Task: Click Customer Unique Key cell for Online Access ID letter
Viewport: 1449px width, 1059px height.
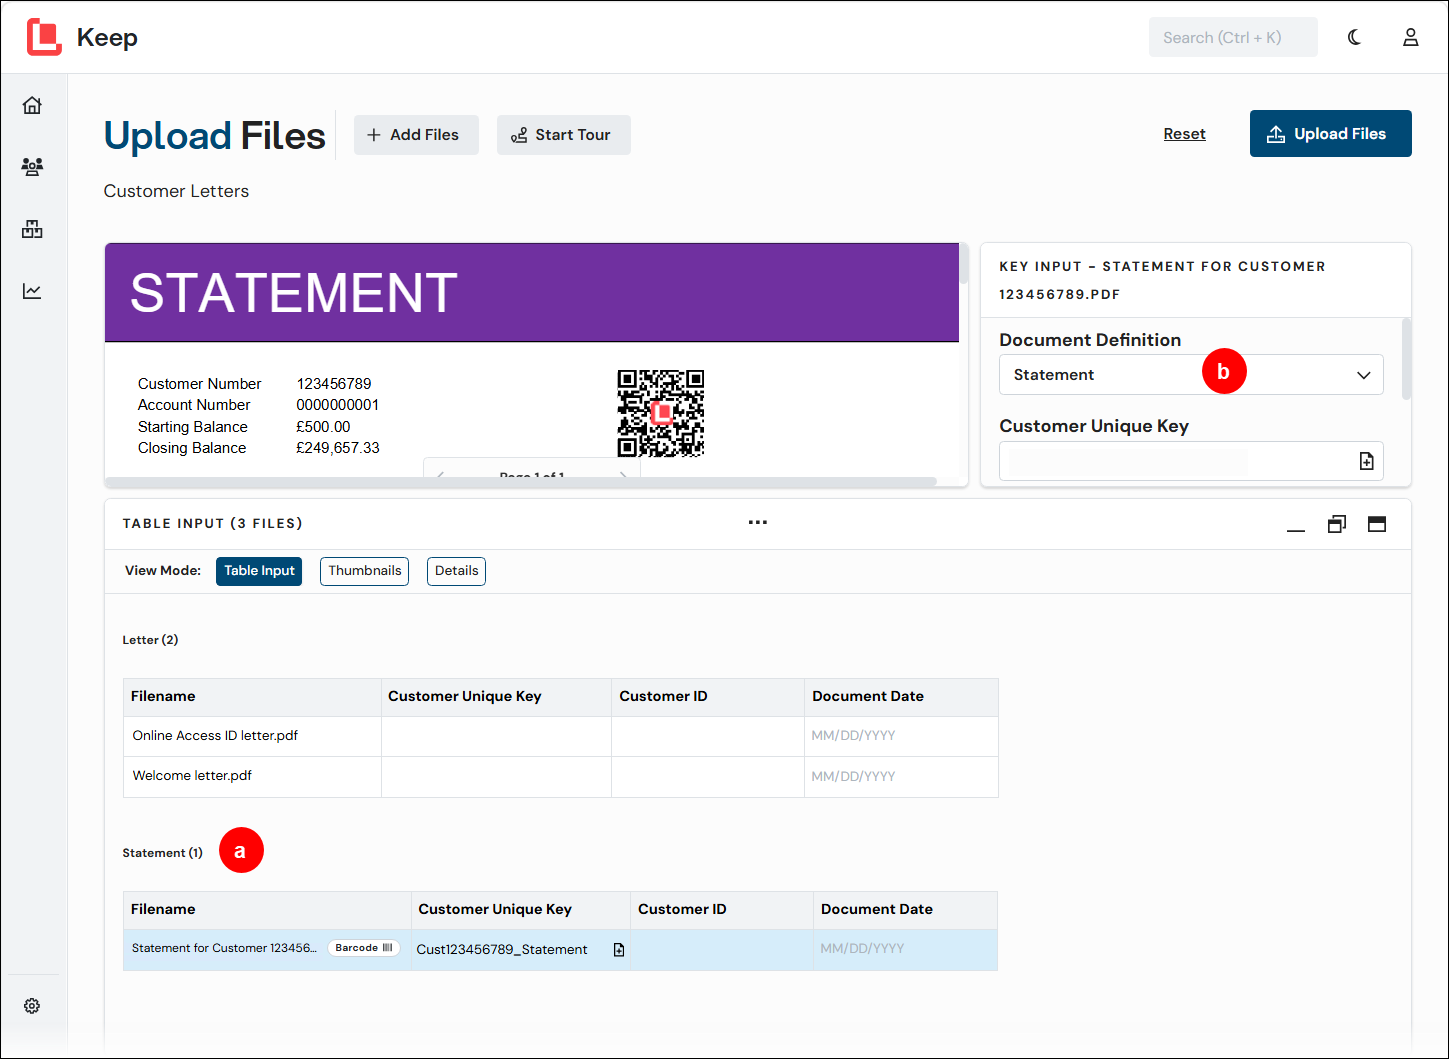Action: [x=496, y=736]
